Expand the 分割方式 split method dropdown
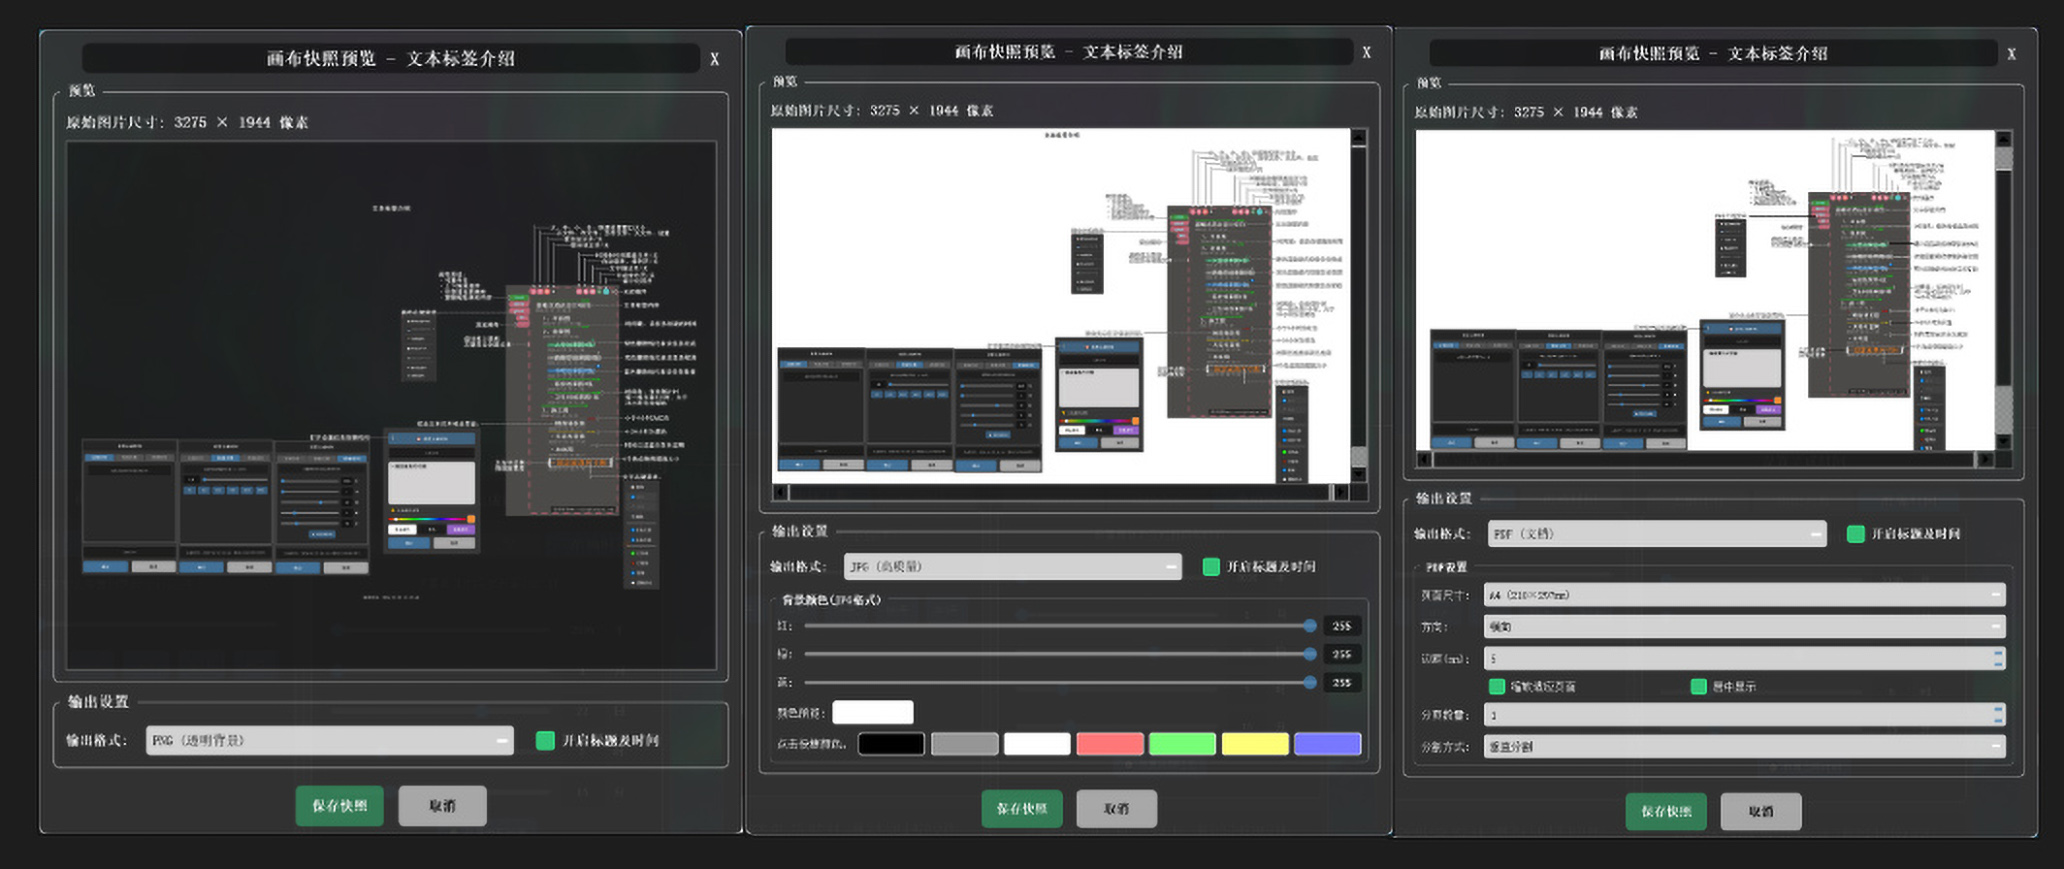Viewport: 2064px width, 869px height. (x=1744, y=747)
